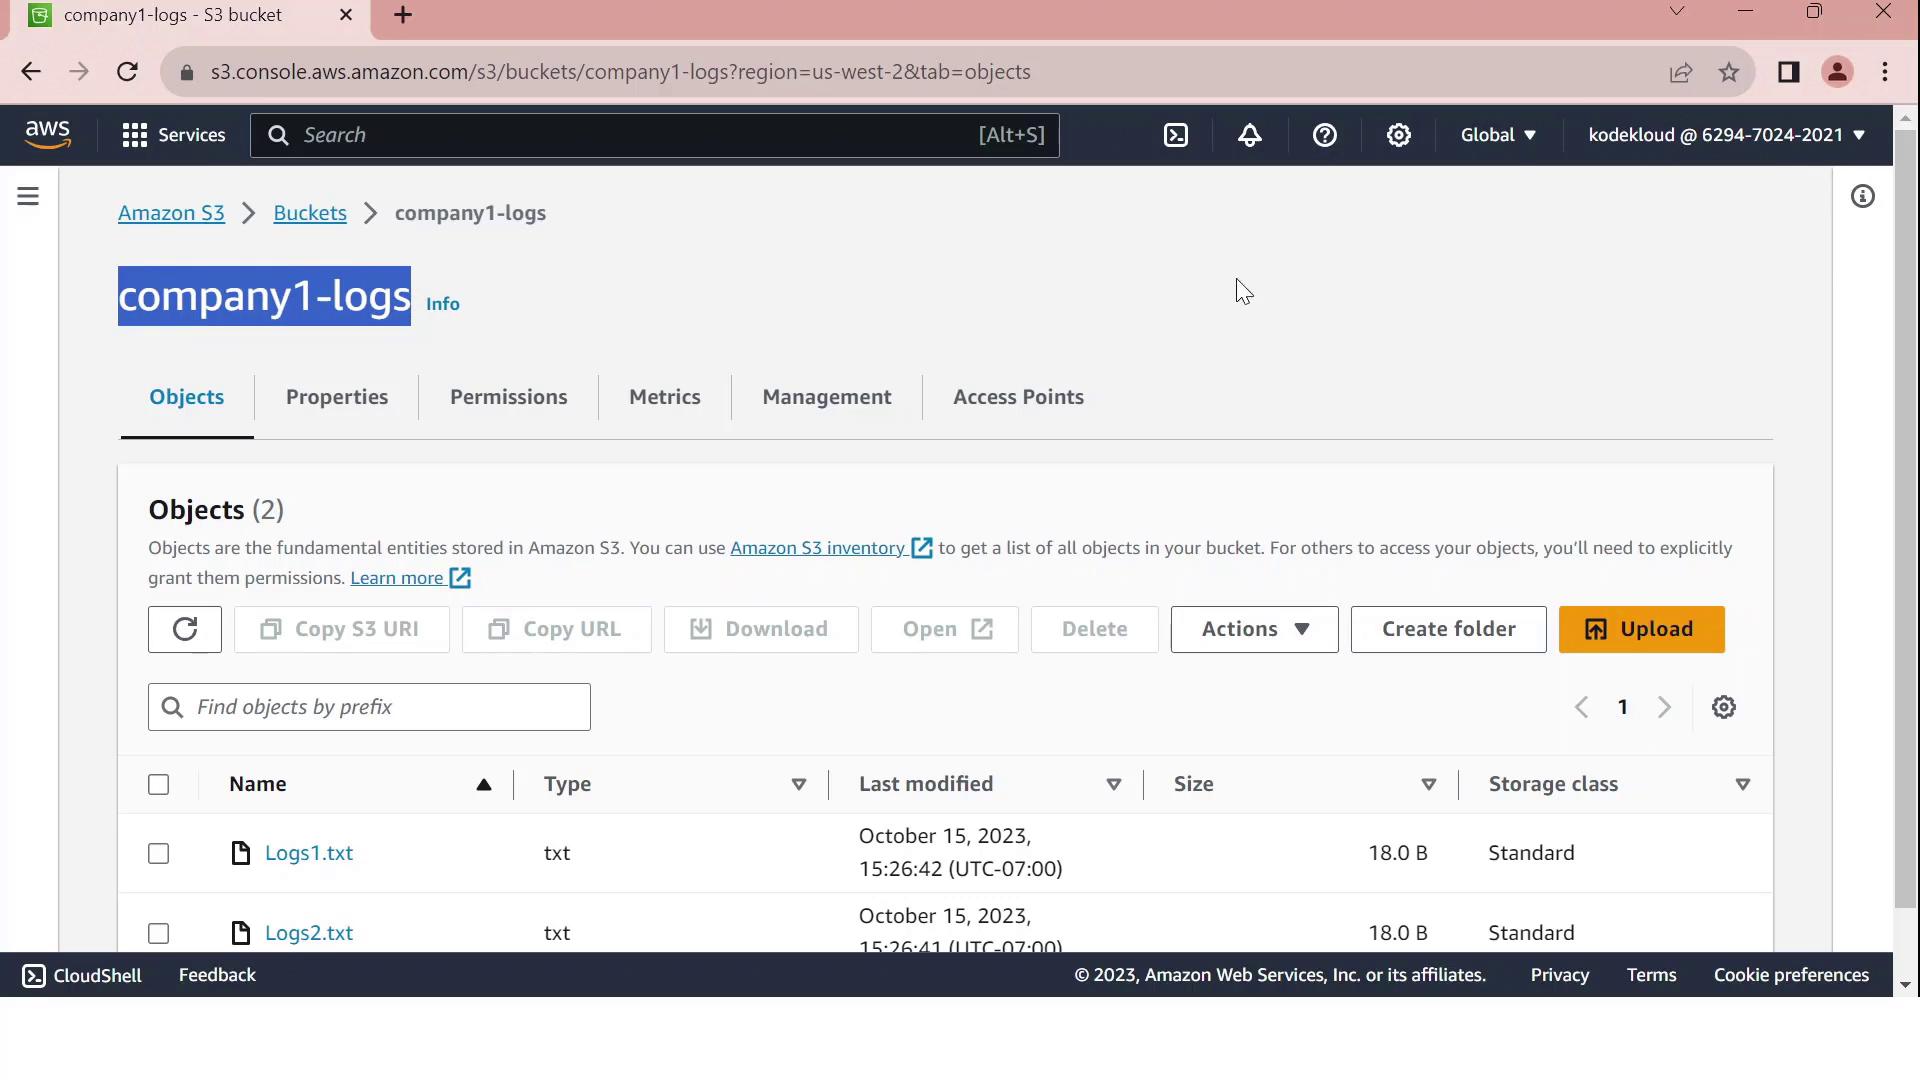Switch to the Management tab

point(826,397)
